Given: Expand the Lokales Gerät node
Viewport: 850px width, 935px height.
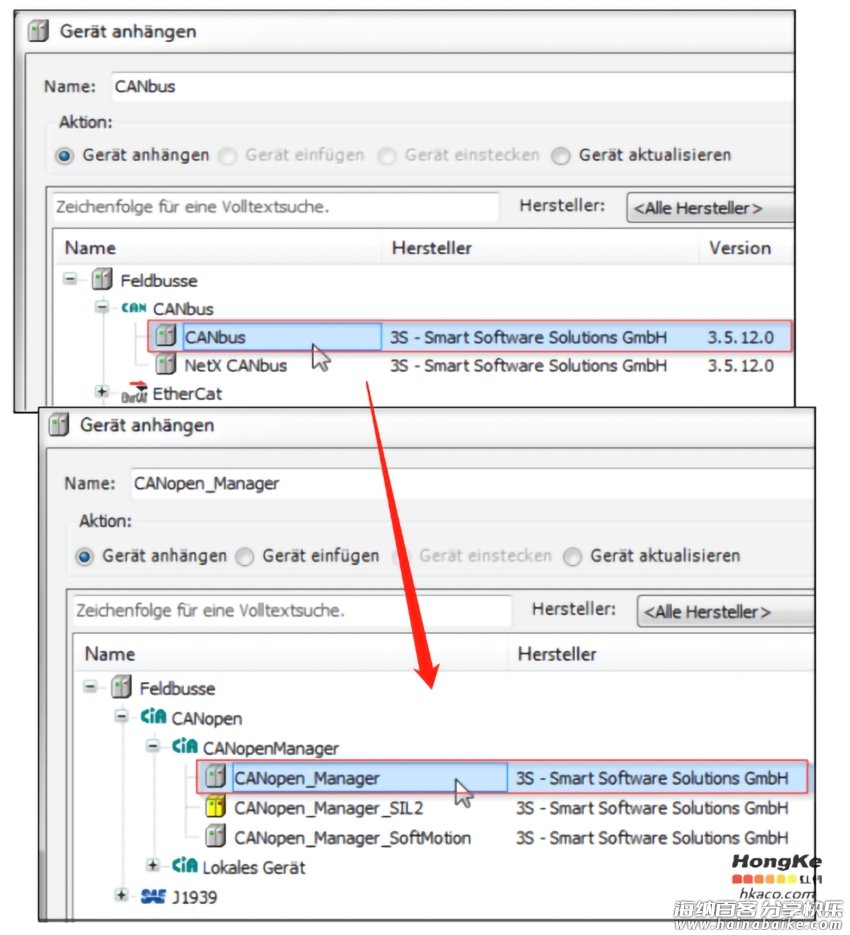Looking at the screenshot, I should coord(153,865).
